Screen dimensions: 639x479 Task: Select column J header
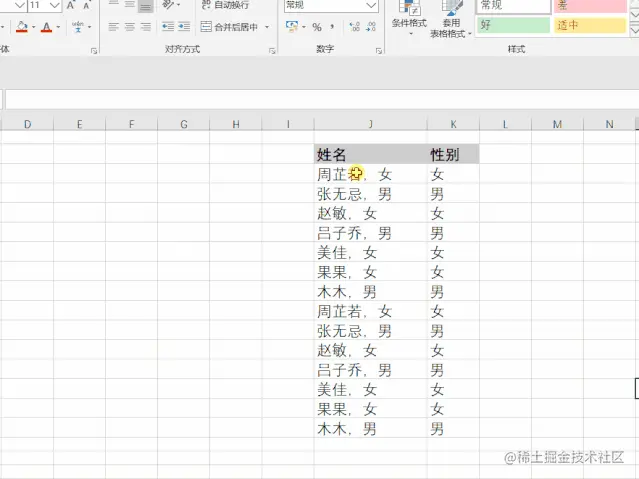point(371,124)
